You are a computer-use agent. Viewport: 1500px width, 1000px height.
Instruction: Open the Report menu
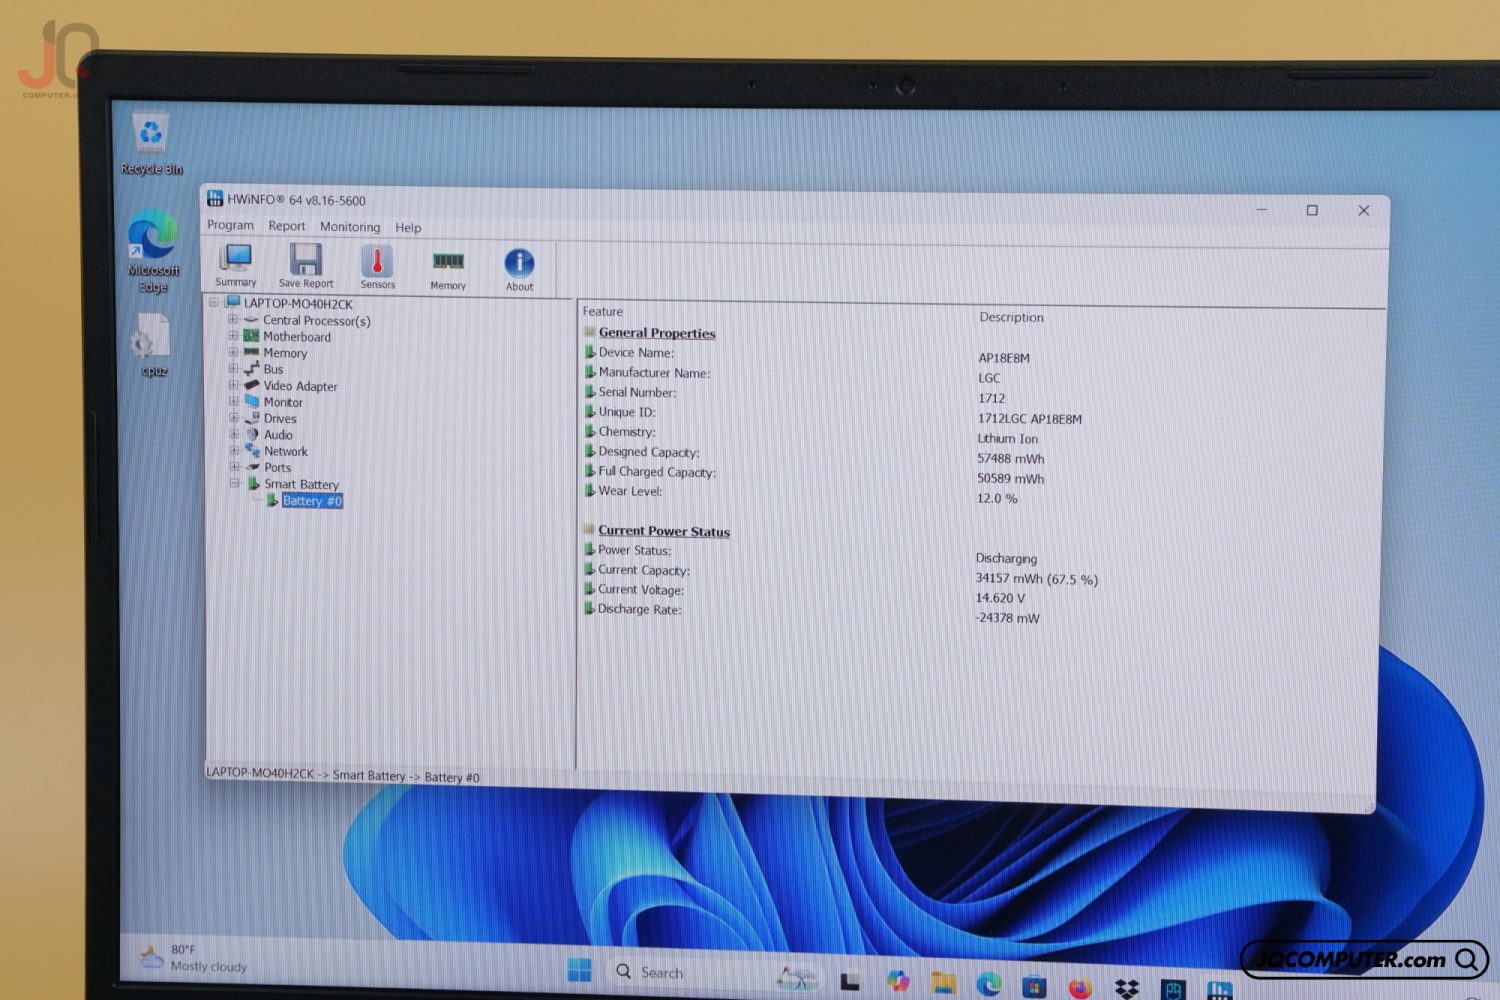[x=287, y=226]
